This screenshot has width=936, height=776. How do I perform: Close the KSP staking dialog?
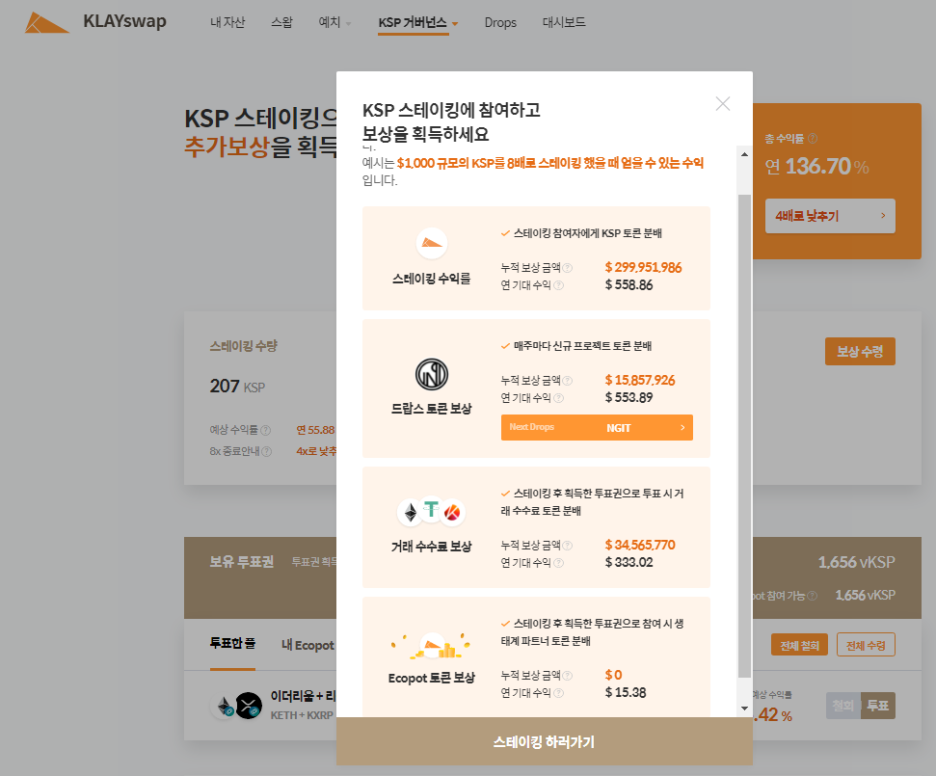[x=722, y=104]
